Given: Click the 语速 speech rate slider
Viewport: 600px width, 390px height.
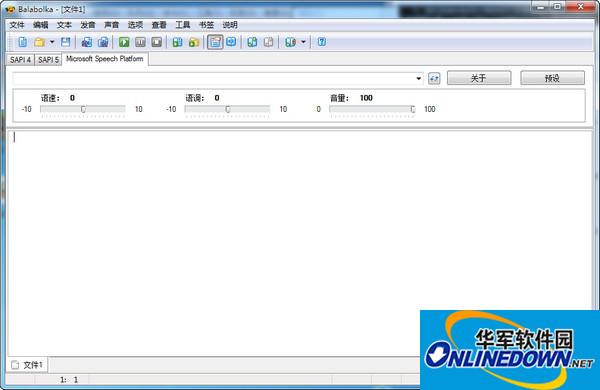Looking at the screenshot, I should tap(83, 109).
